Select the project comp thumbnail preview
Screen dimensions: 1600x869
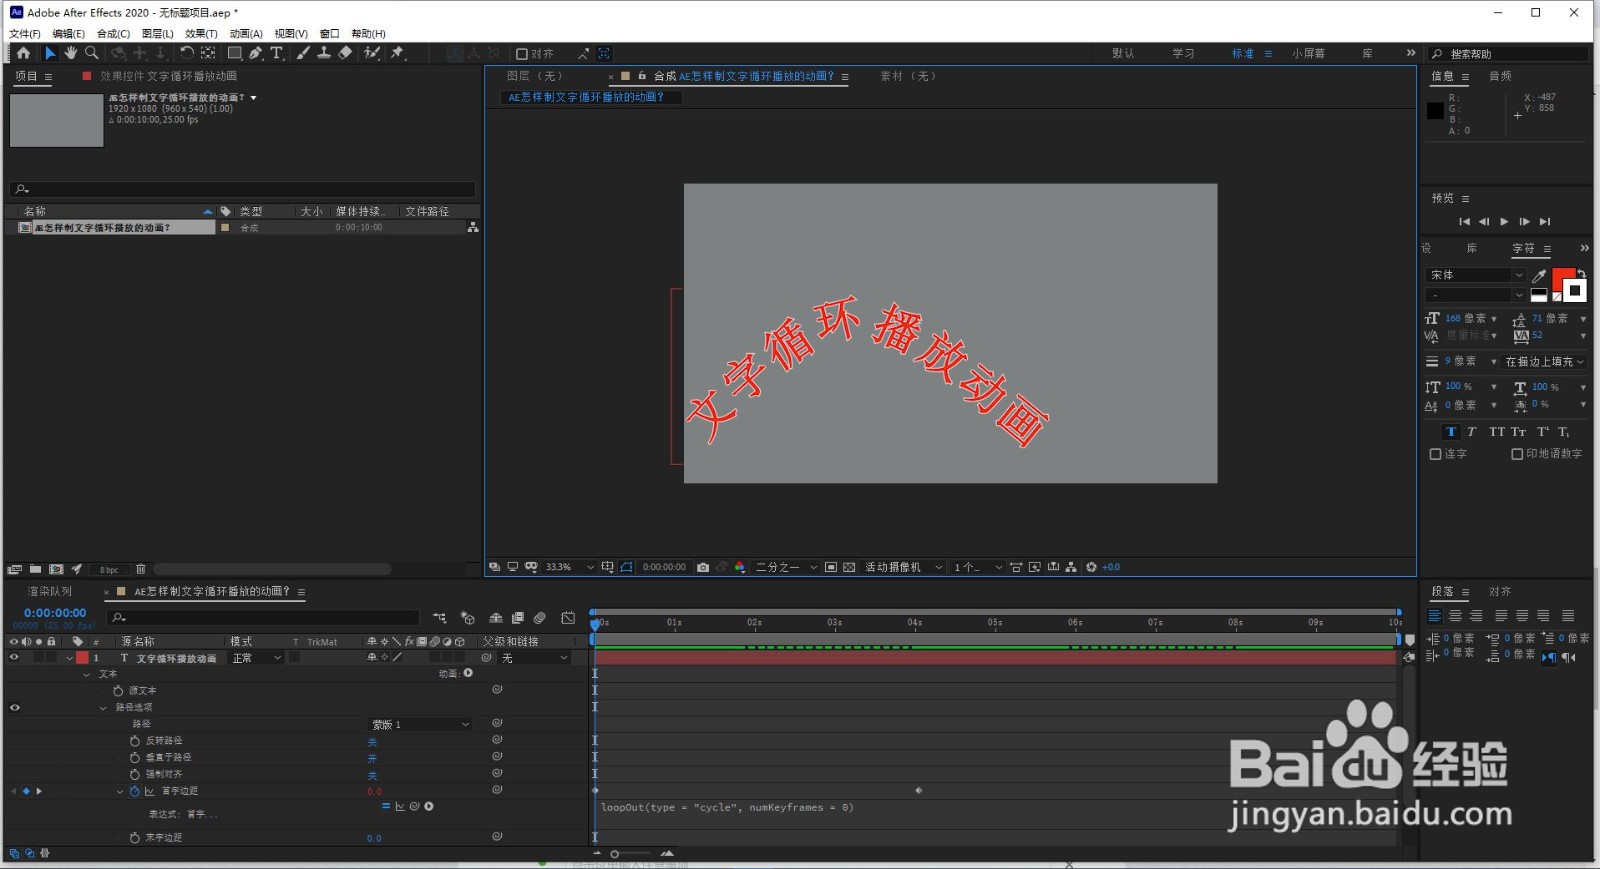(x=57, y=120)
